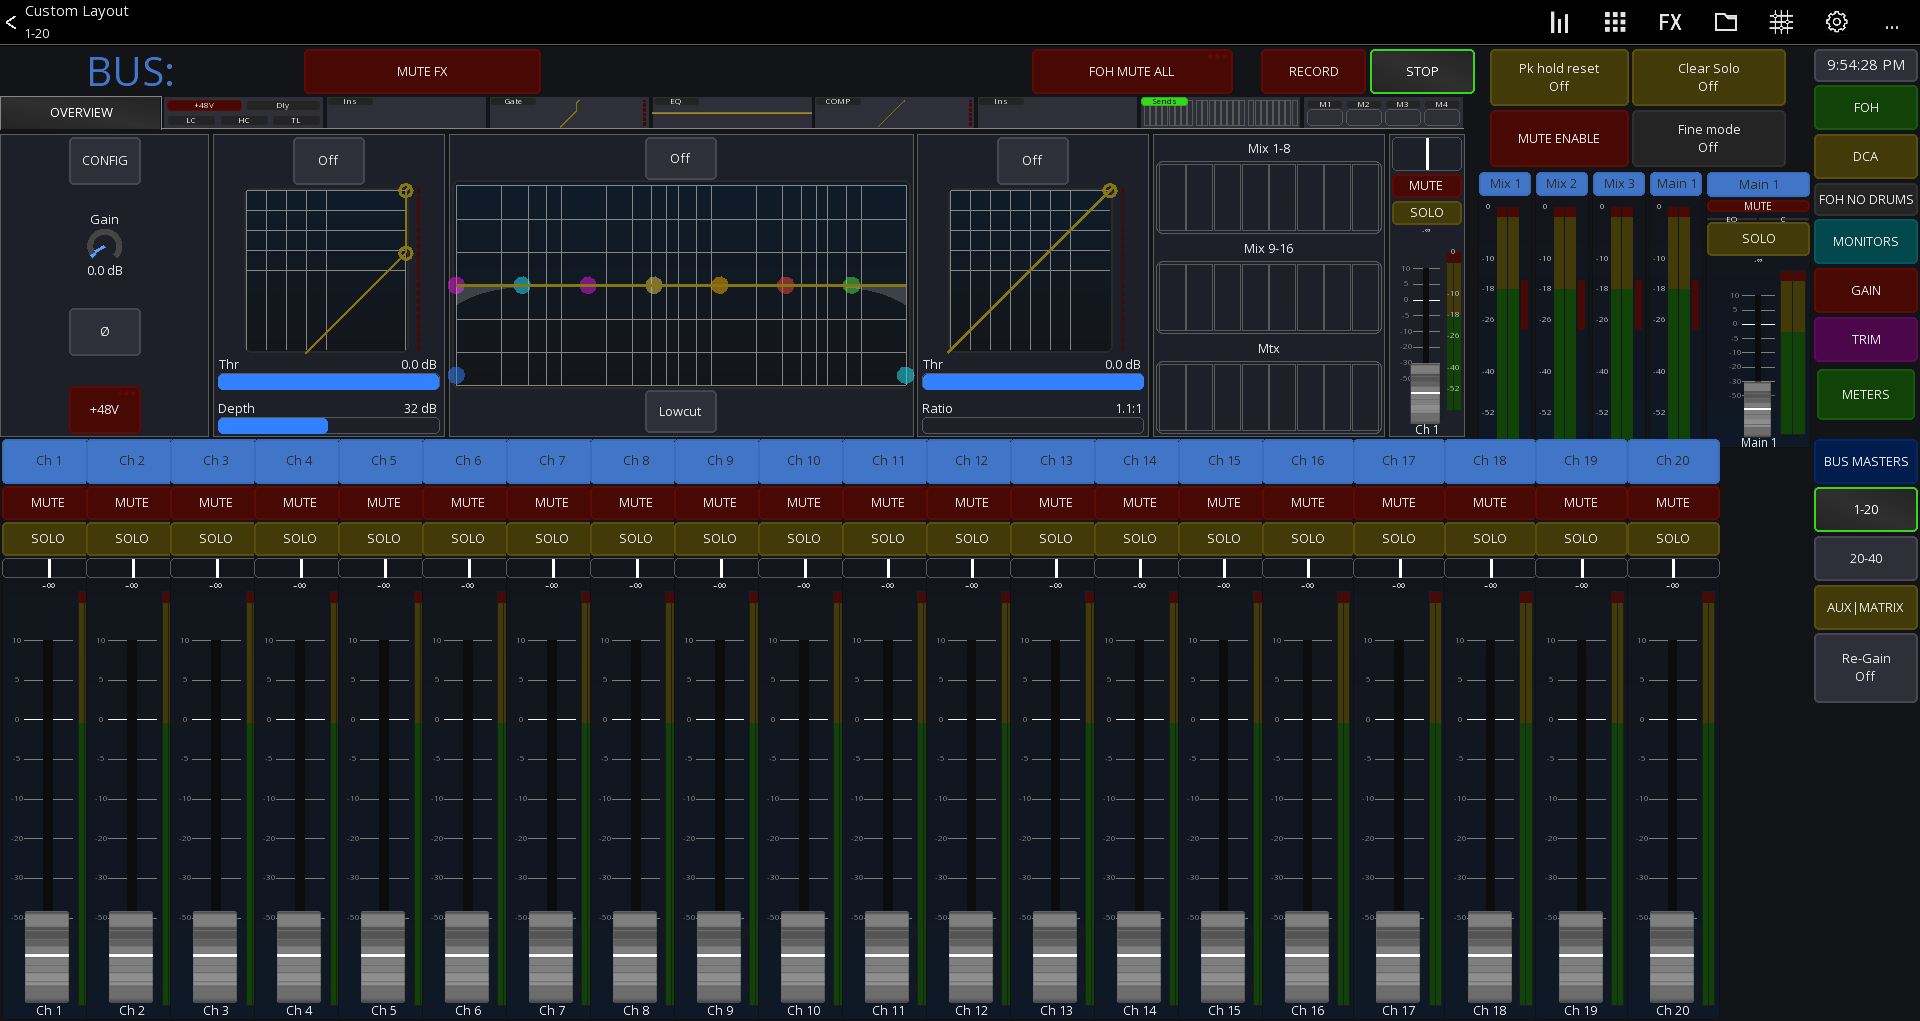Open the mixer faders view icon
Screen dimensions: 1920x1021
1559,22
